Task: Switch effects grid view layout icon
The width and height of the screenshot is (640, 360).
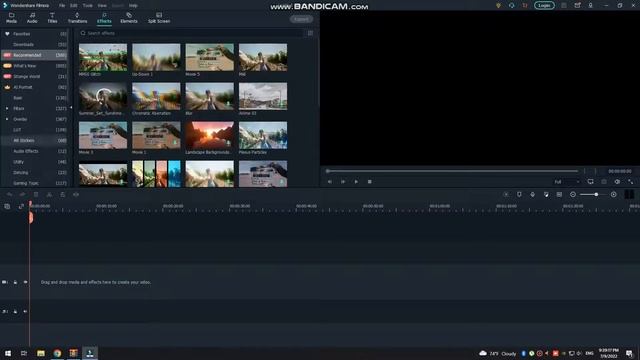Action: pos(310,33)
